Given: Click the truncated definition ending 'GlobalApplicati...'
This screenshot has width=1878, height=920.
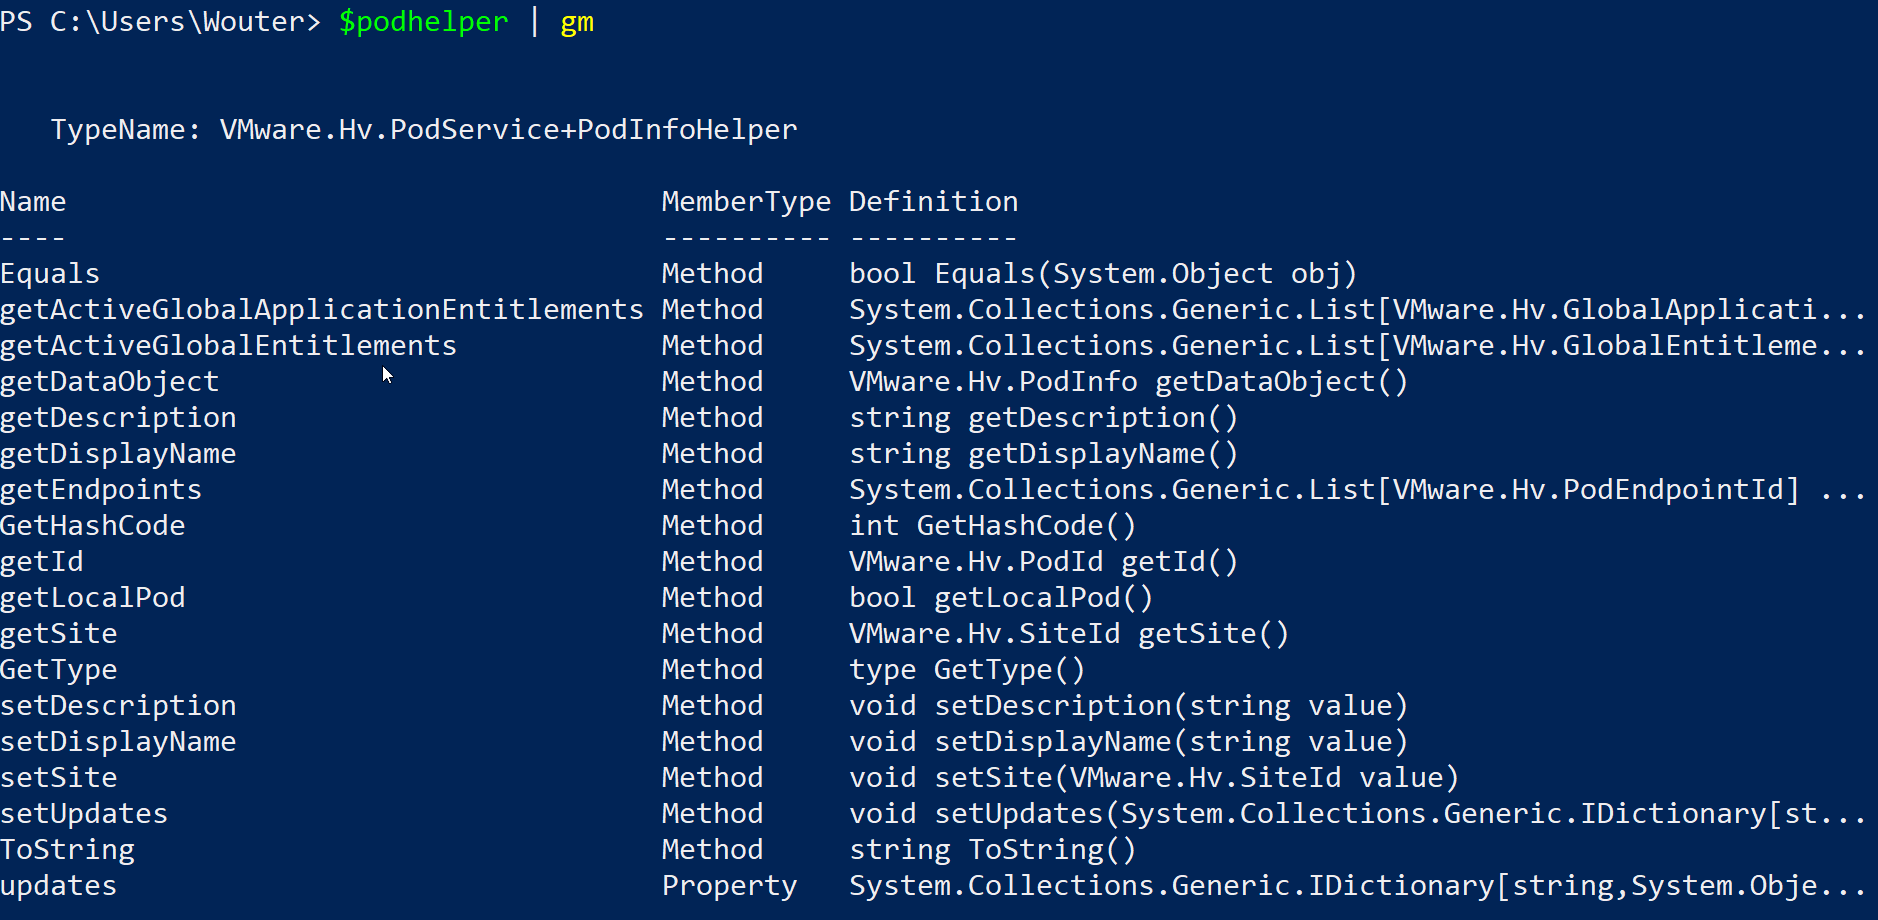Looking at the screenshot, I should 1357,310.
